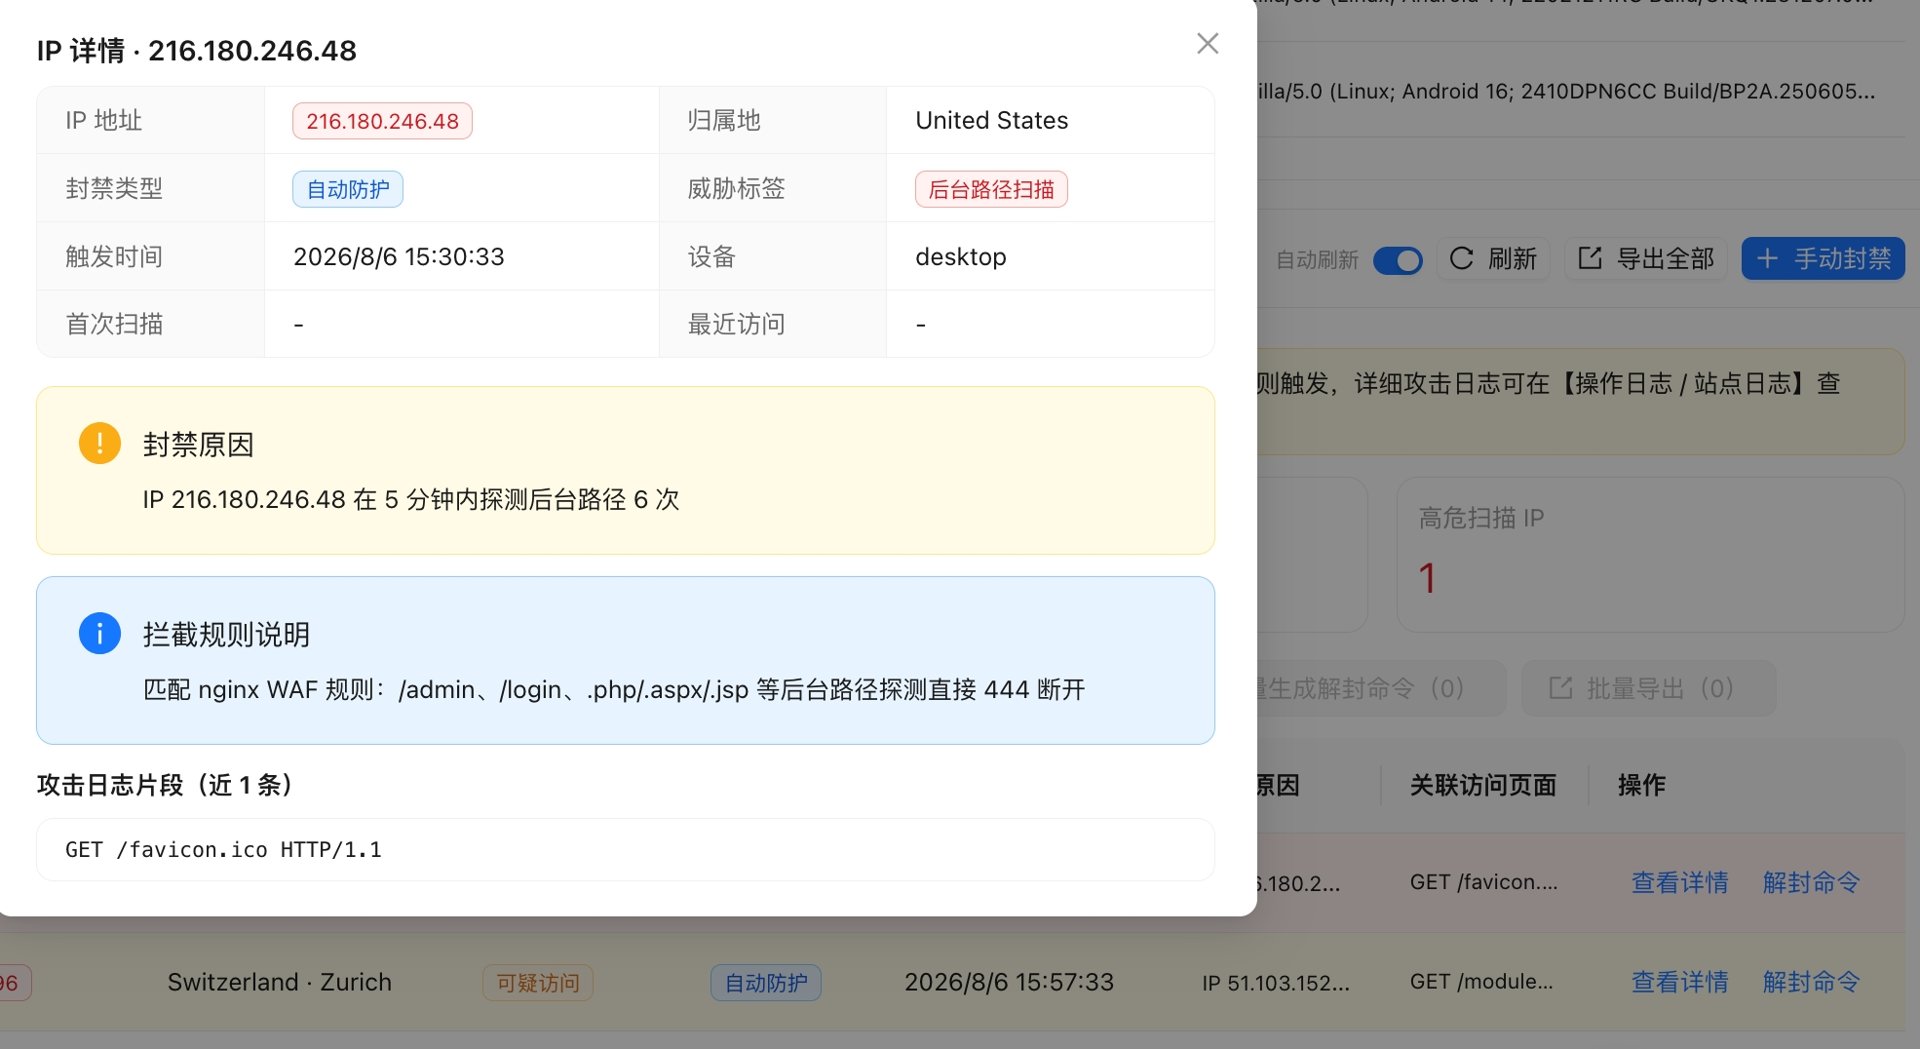Toggle the 自动刷新 switch
The image size is (1920, 1049).
coord(1397,260)
